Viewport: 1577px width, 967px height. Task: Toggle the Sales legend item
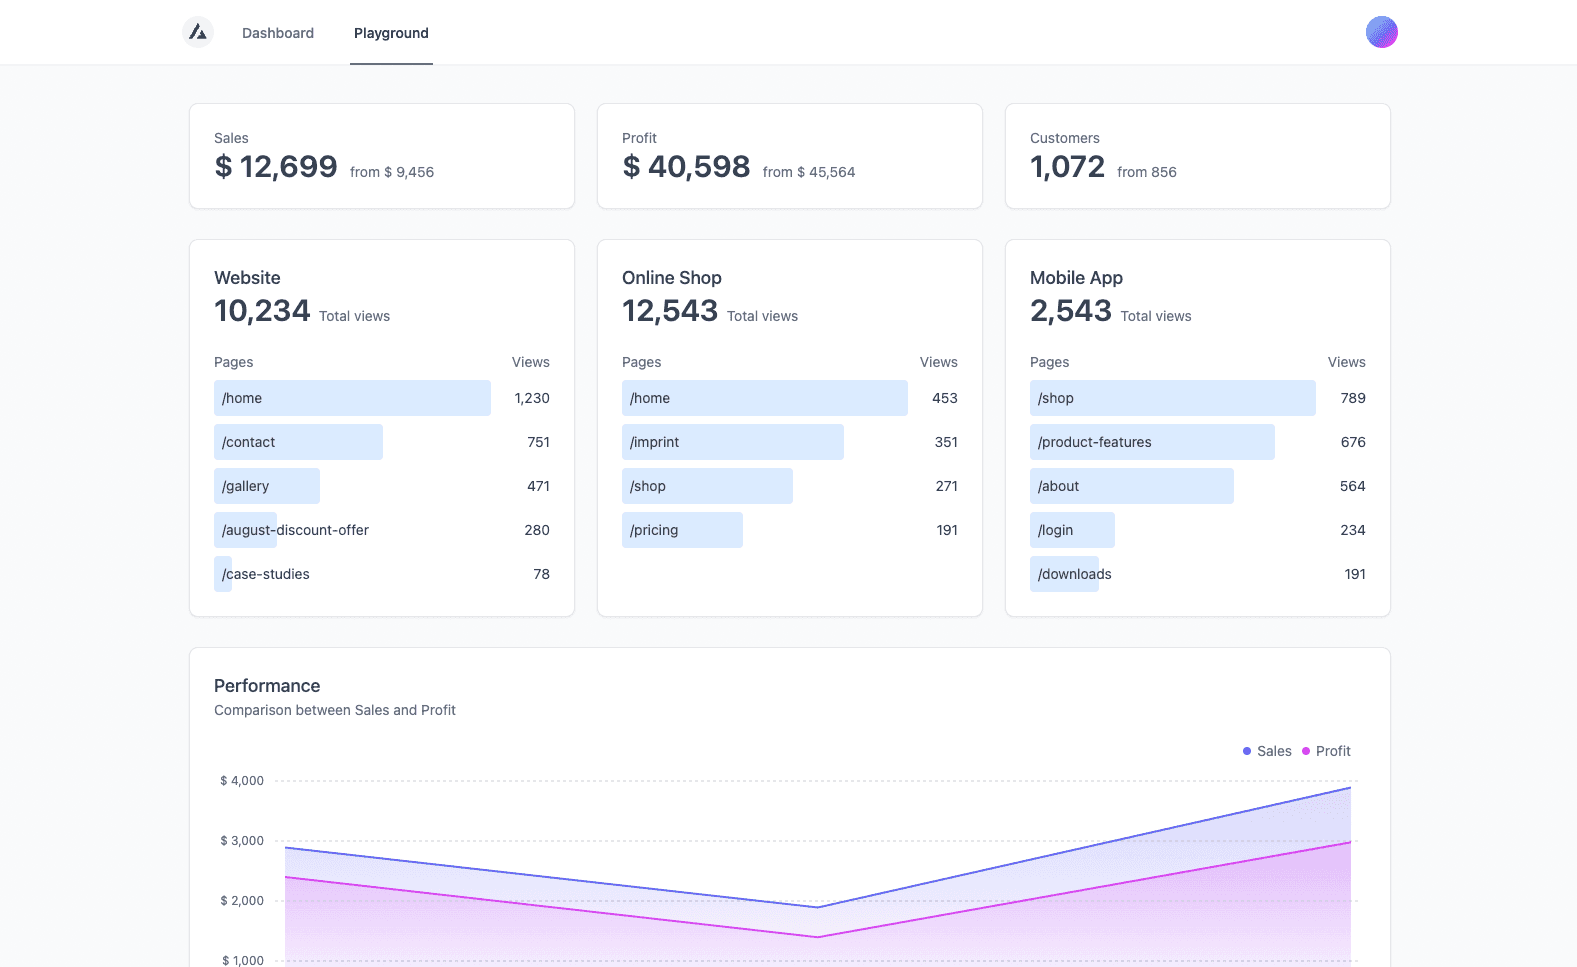click(1267, 751)
